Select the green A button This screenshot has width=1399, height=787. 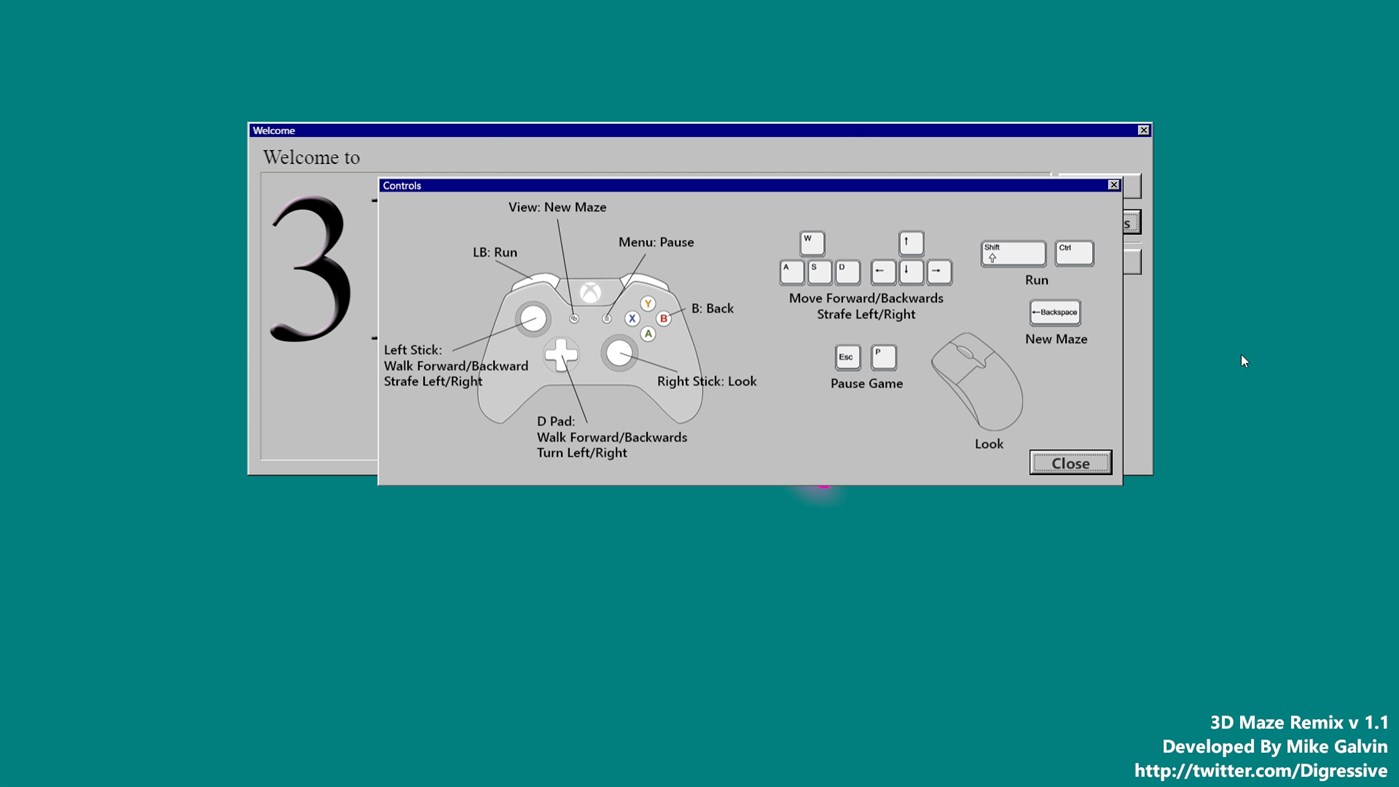point(648,333)
